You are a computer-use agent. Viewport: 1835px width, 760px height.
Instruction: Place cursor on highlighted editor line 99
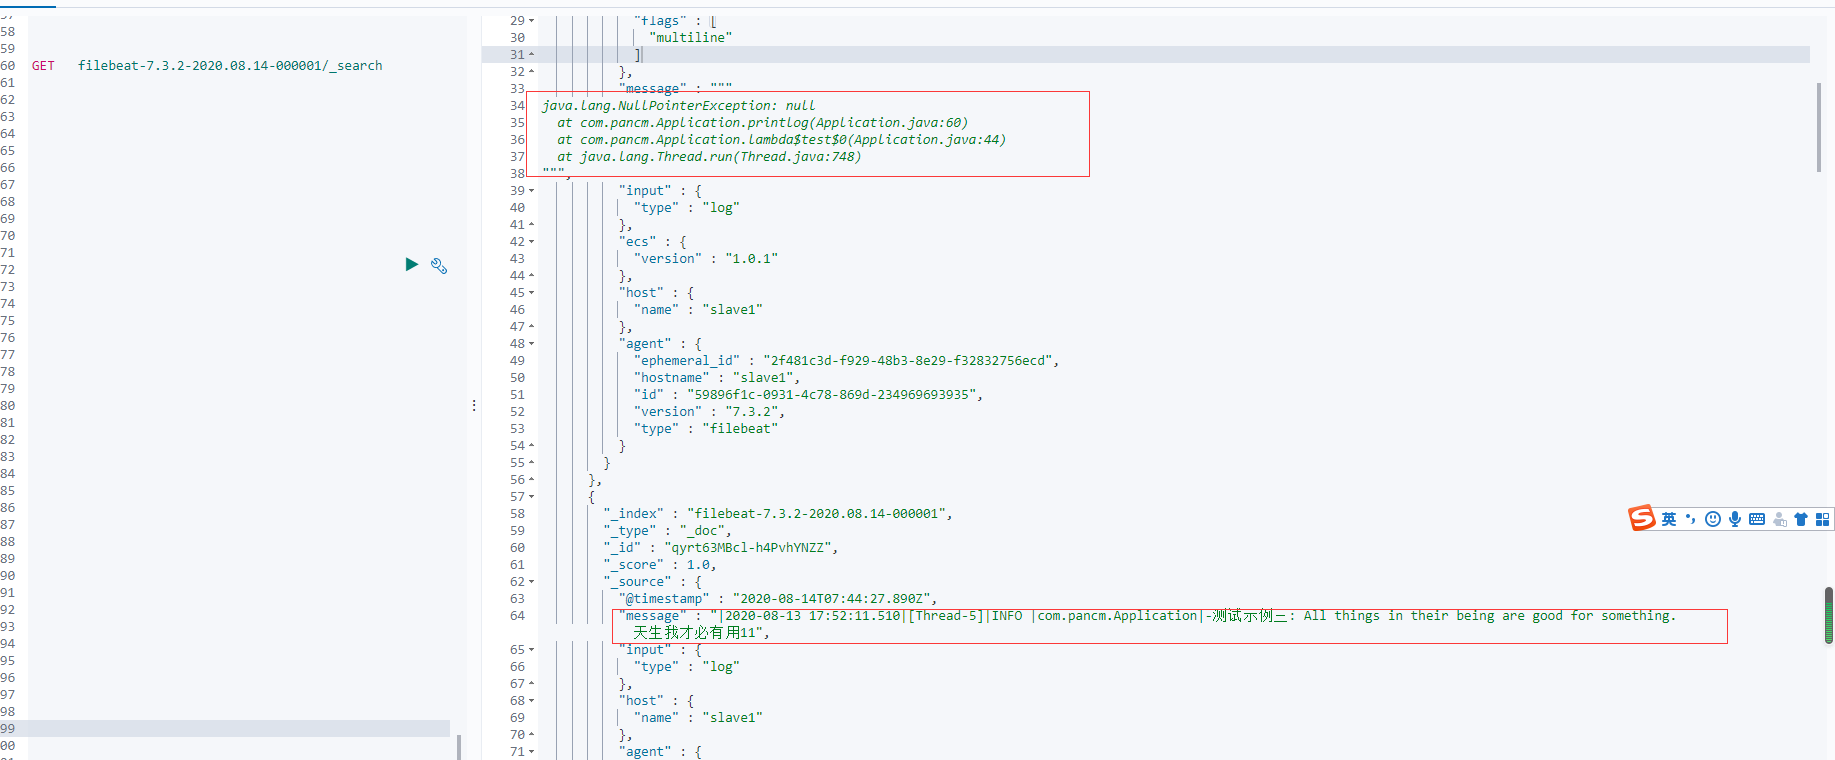point(239,728)
